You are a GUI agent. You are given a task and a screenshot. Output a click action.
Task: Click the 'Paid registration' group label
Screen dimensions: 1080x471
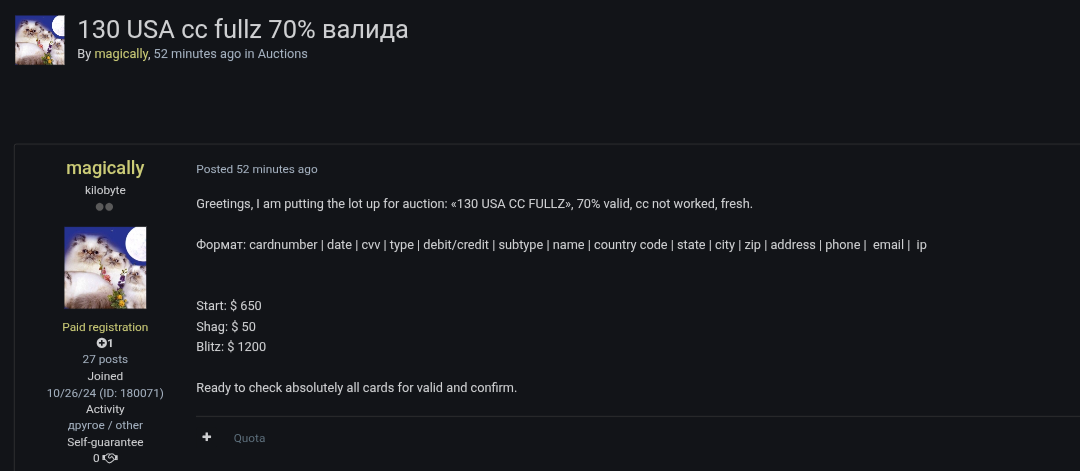[105, 327]
